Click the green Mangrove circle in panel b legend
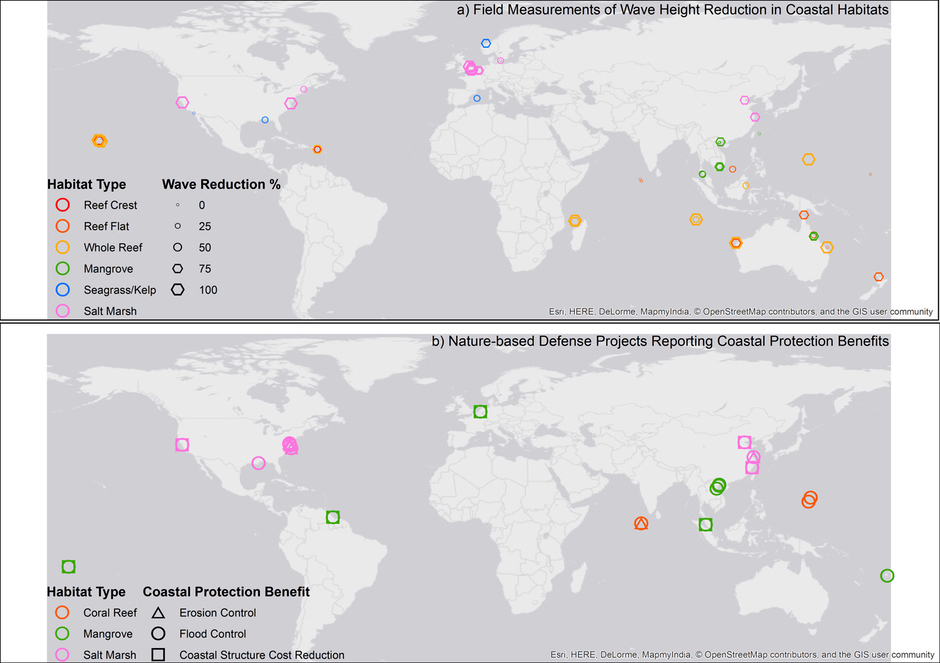 (62, 634)
